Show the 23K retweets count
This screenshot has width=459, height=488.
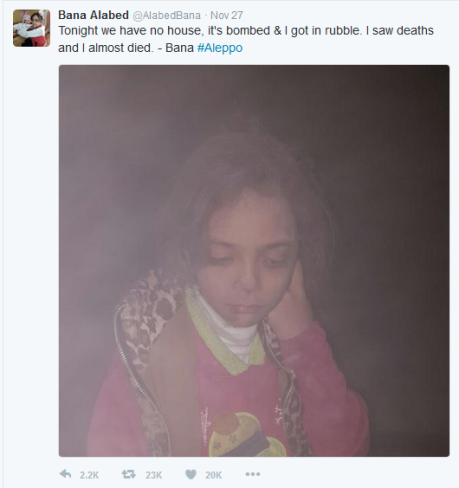coord(153,475)
